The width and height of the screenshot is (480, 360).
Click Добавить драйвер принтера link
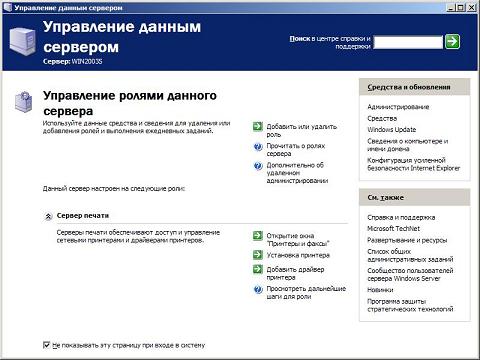pyautogui.click(x=295, y=273)
